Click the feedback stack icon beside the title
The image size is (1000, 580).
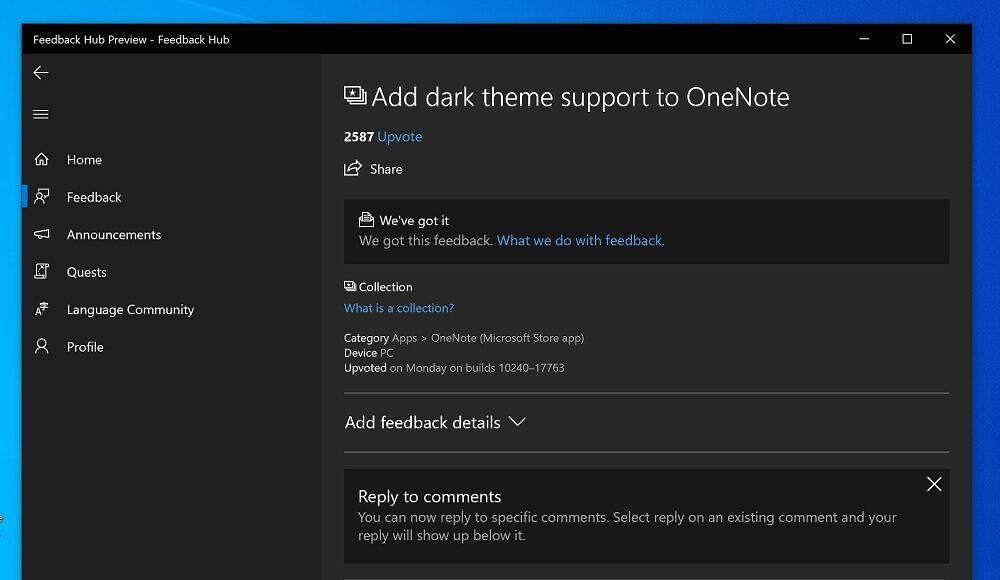(x=355, y=94)
